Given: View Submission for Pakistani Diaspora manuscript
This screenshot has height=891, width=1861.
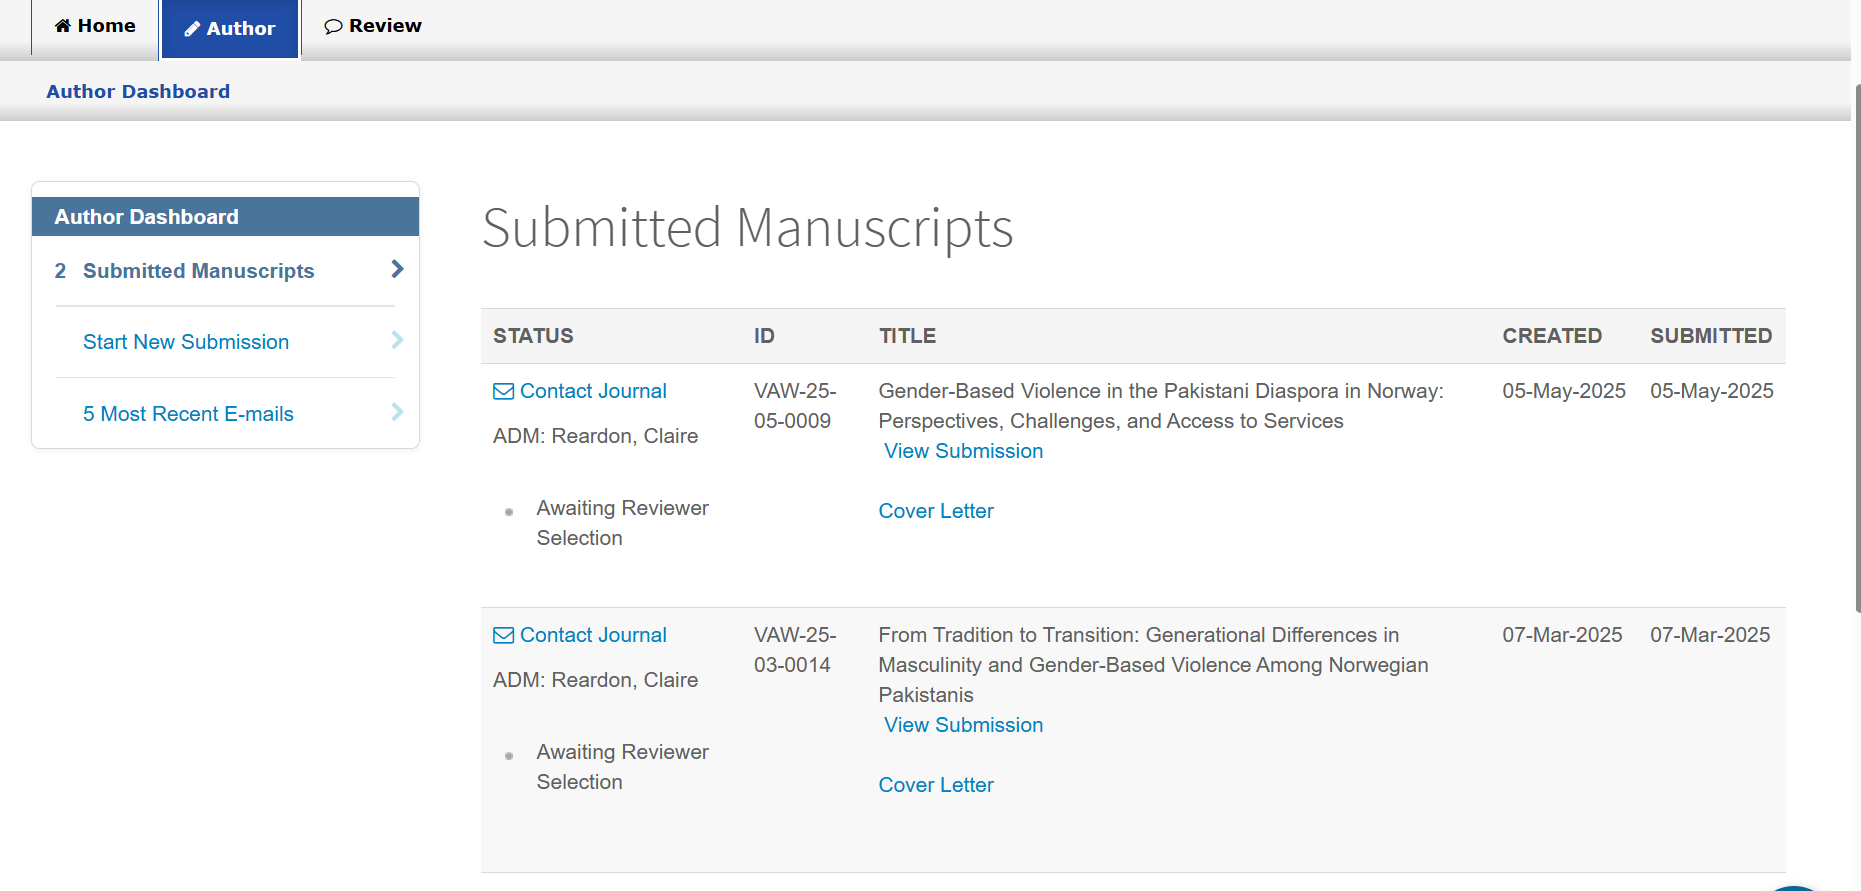Looking at the screenshot, I should 963,451.
